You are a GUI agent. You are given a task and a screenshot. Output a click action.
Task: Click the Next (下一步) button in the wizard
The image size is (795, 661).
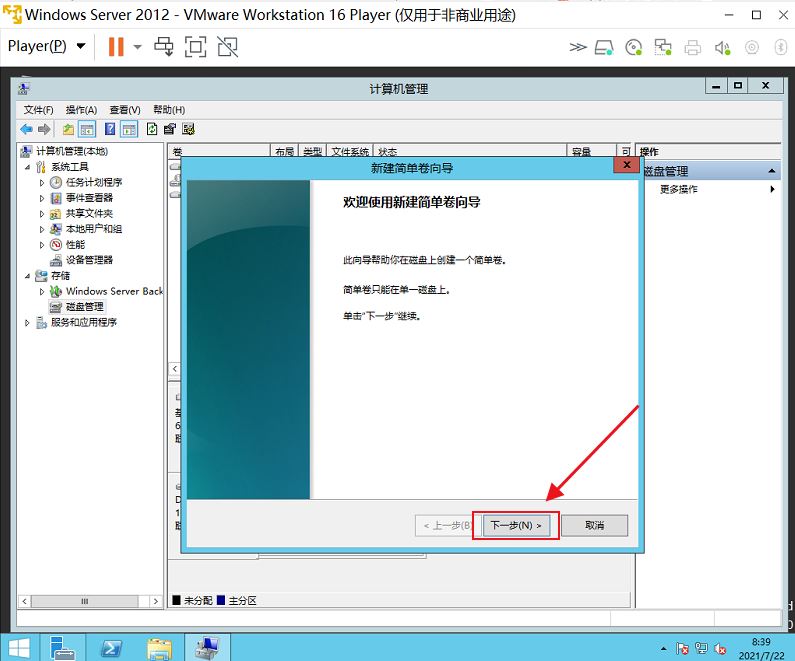click(x=516, y=525)
